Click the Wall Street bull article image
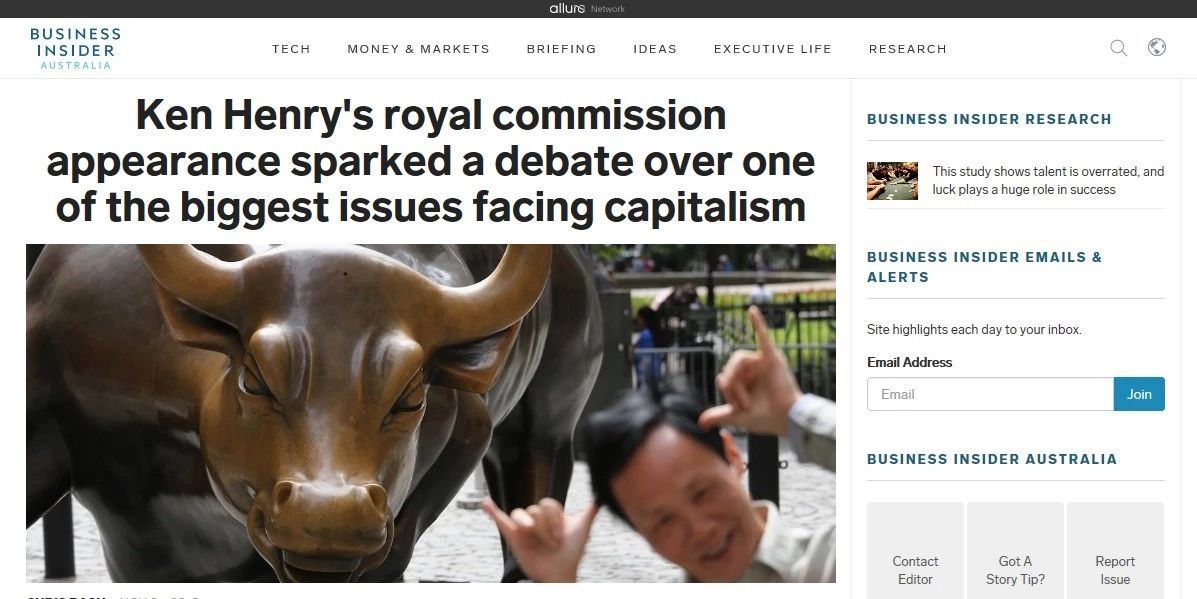 [x=431, y=413]
